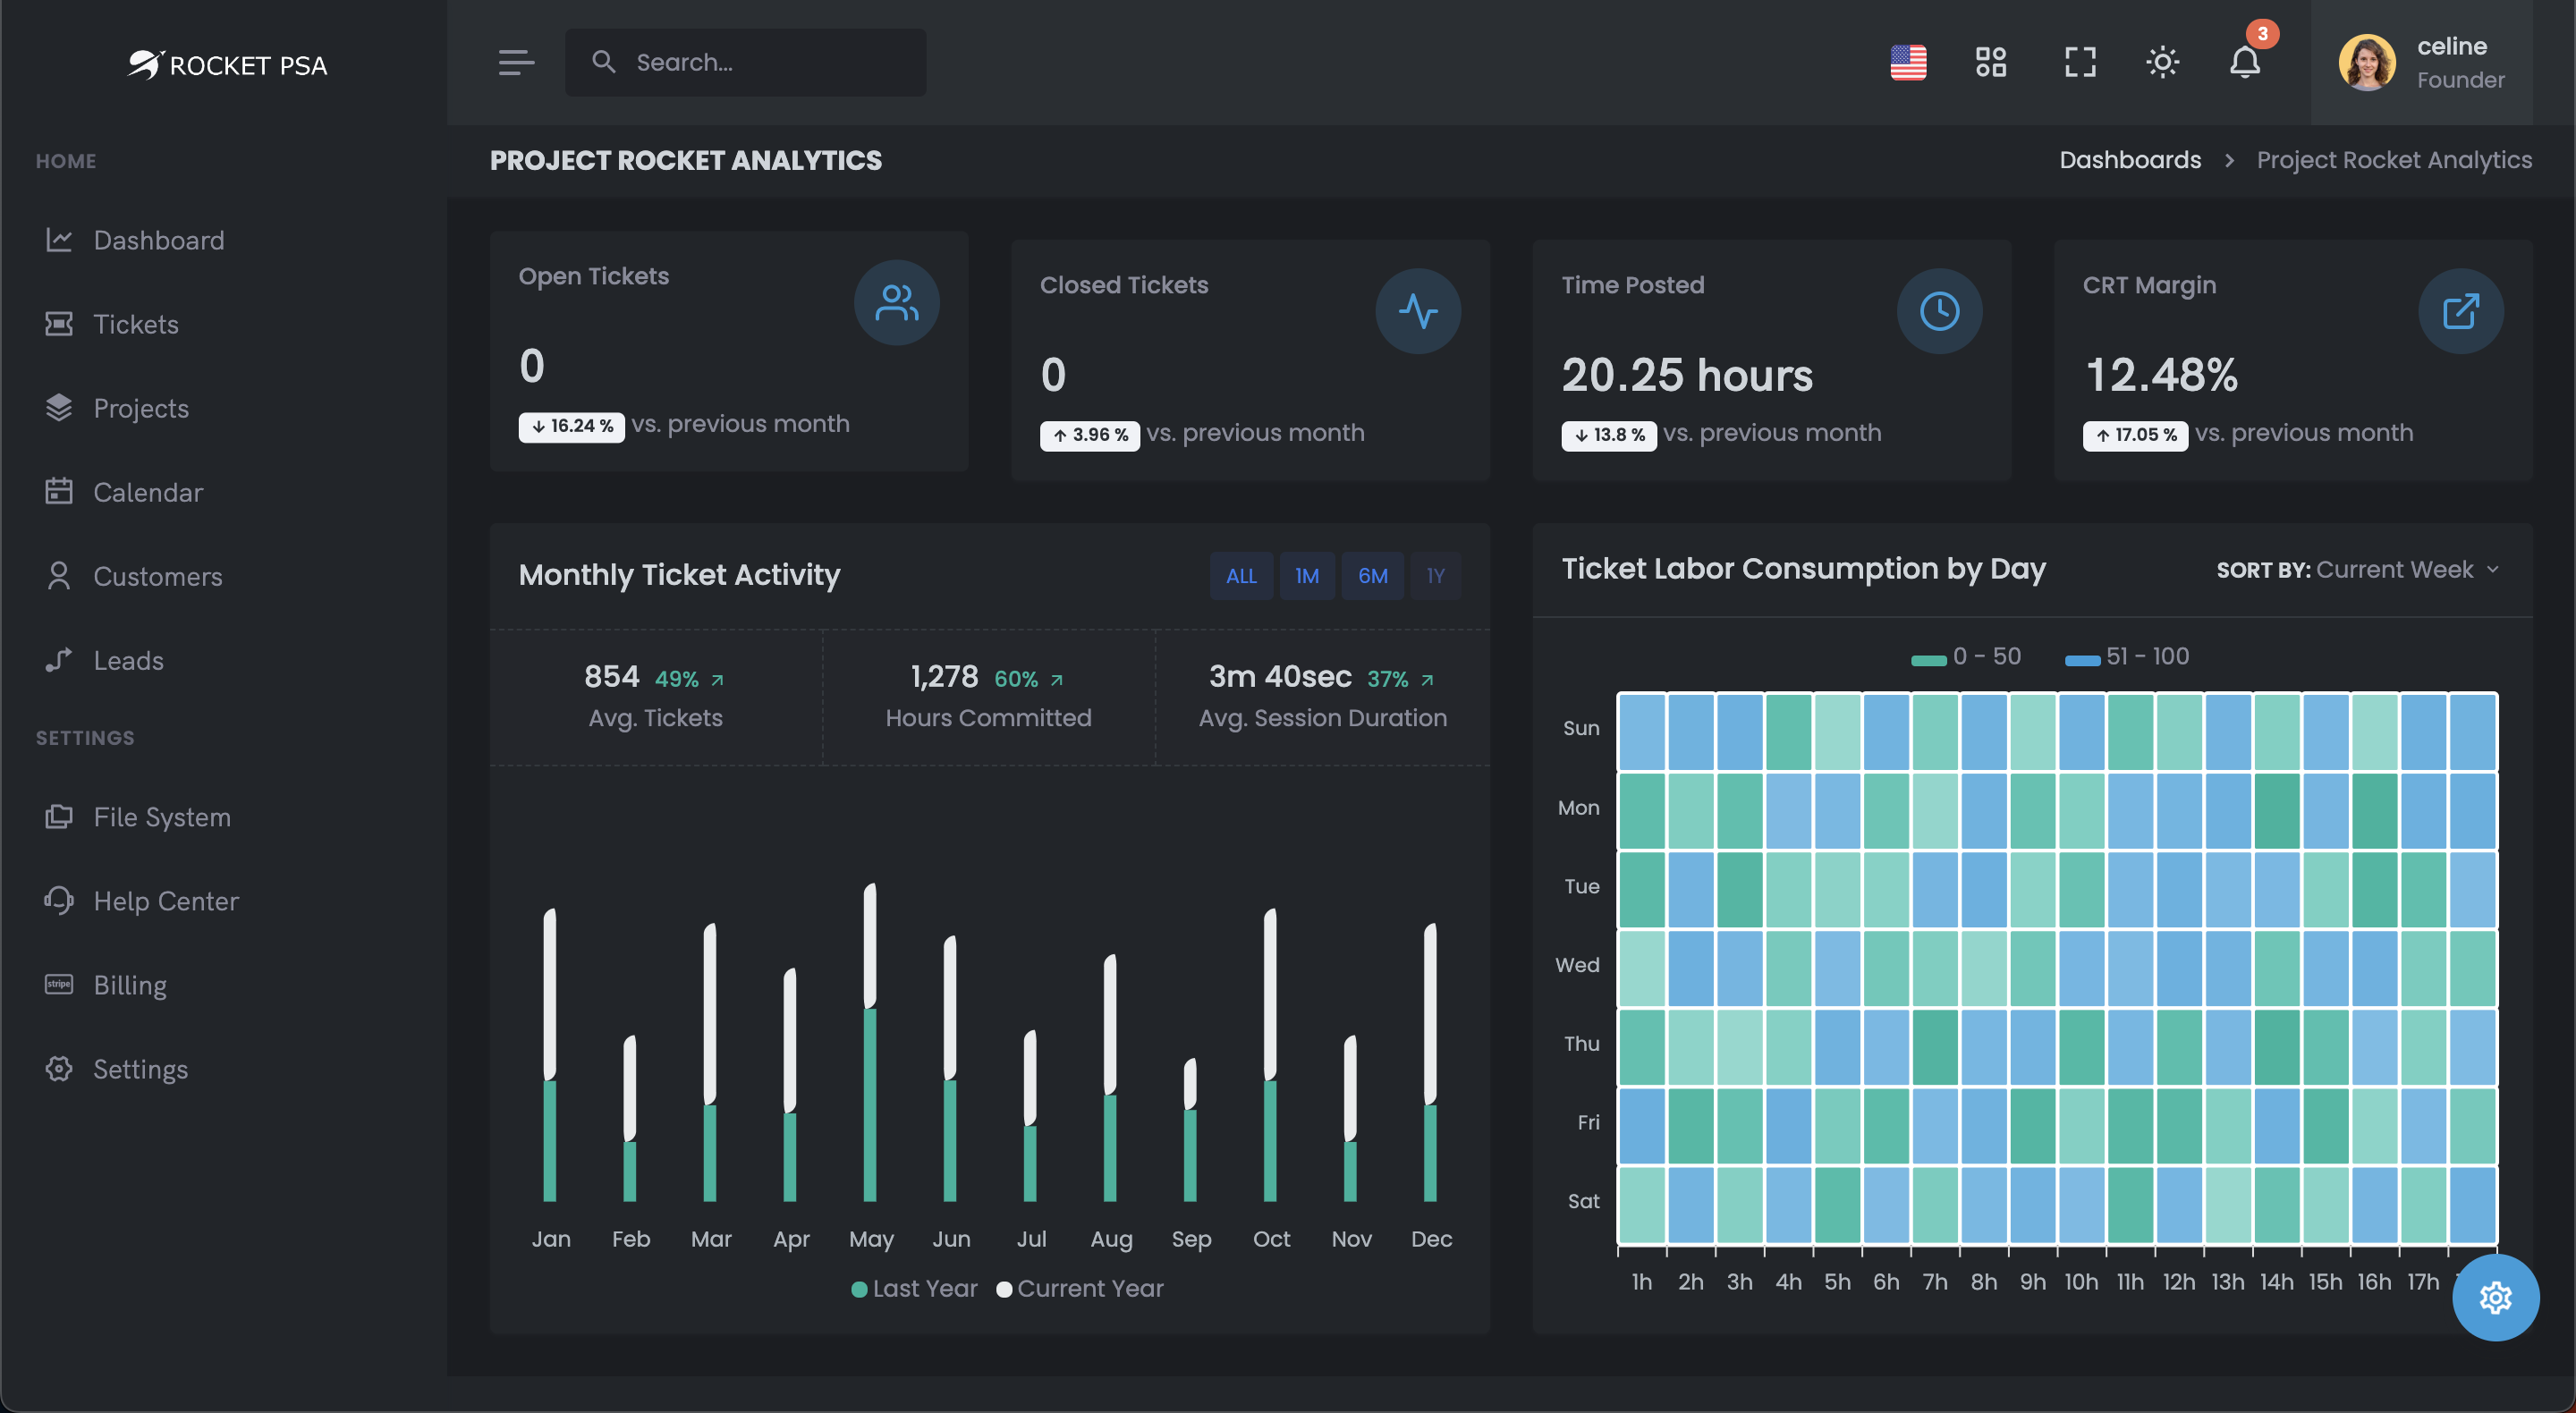This screenshot has width=2576, height=1413.
Task: Enter fullscreen mode via the header icon
Action: click(2080, 62)
